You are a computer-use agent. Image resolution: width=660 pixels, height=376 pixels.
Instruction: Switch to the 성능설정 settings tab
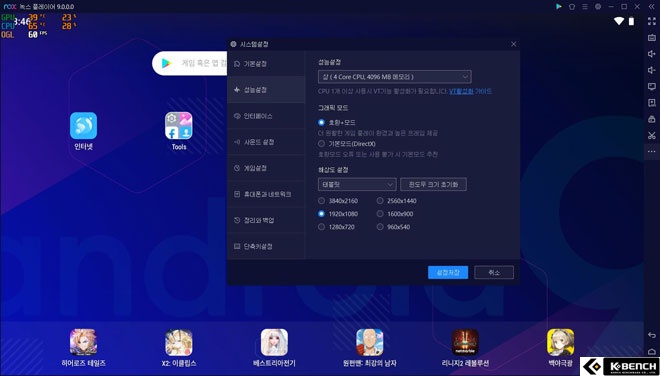(x=266, y=90)
